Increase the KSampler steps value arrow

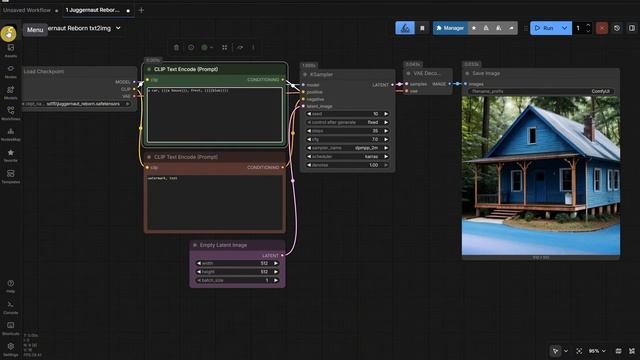(386, 131)
